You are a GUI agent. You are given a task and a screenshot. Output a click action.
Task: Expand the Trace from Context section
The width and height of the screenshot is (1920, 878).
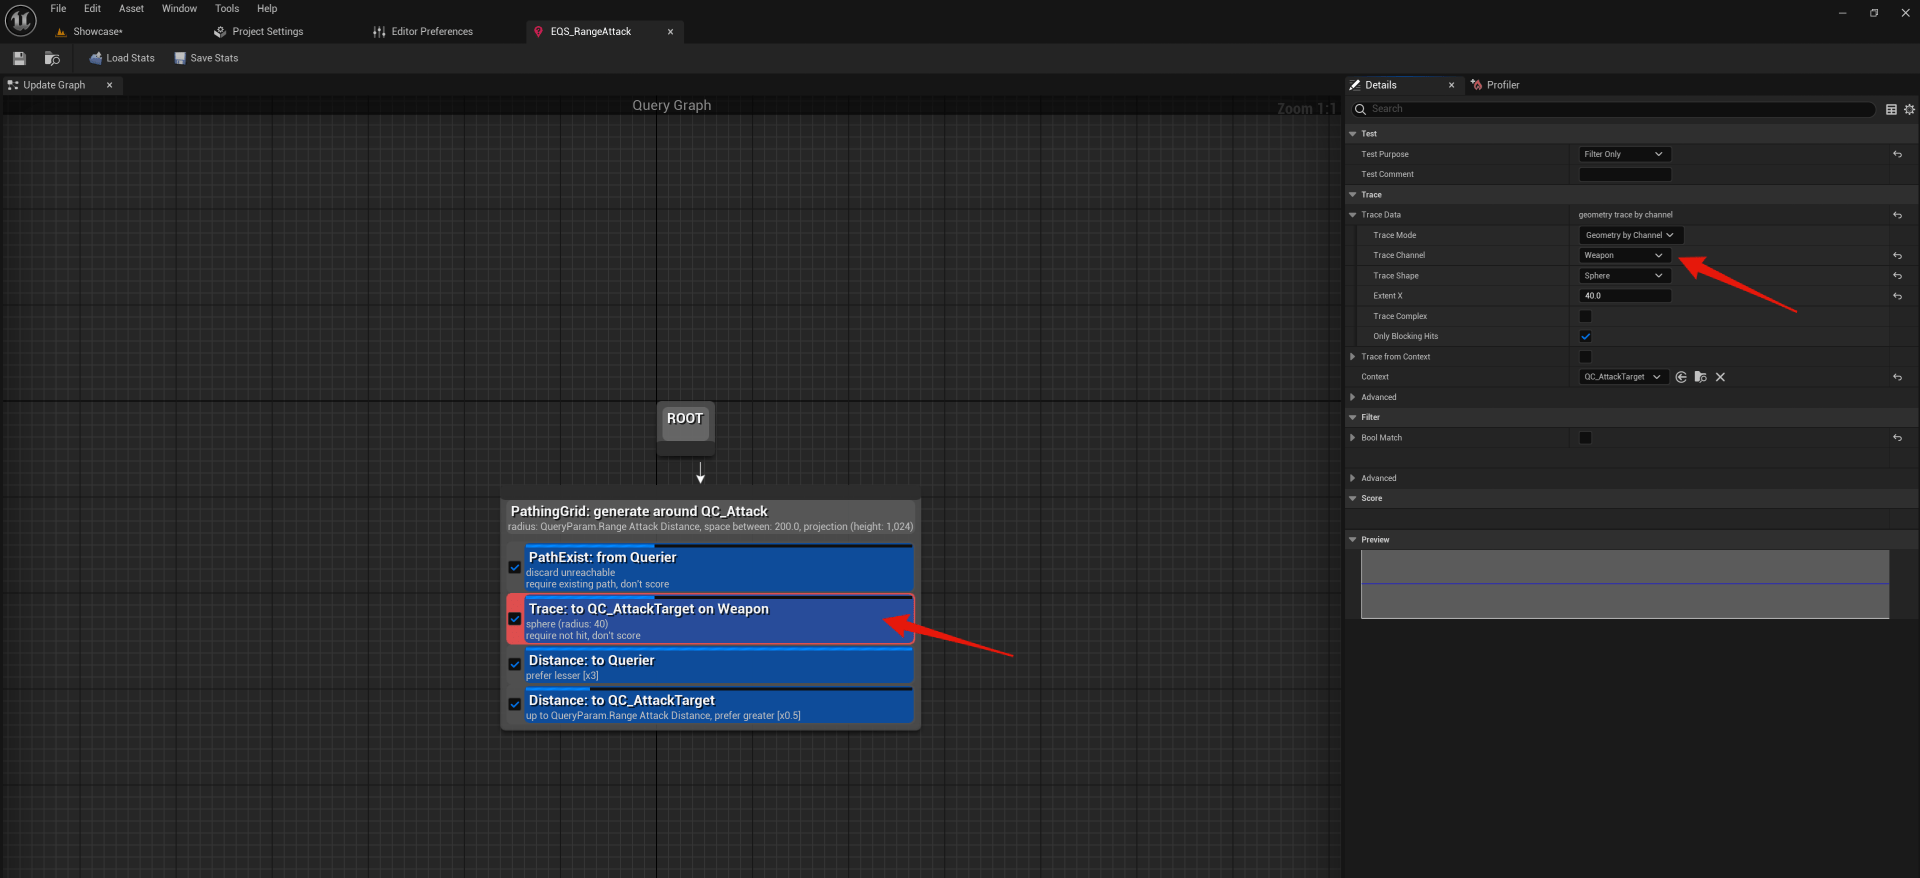1353,357
